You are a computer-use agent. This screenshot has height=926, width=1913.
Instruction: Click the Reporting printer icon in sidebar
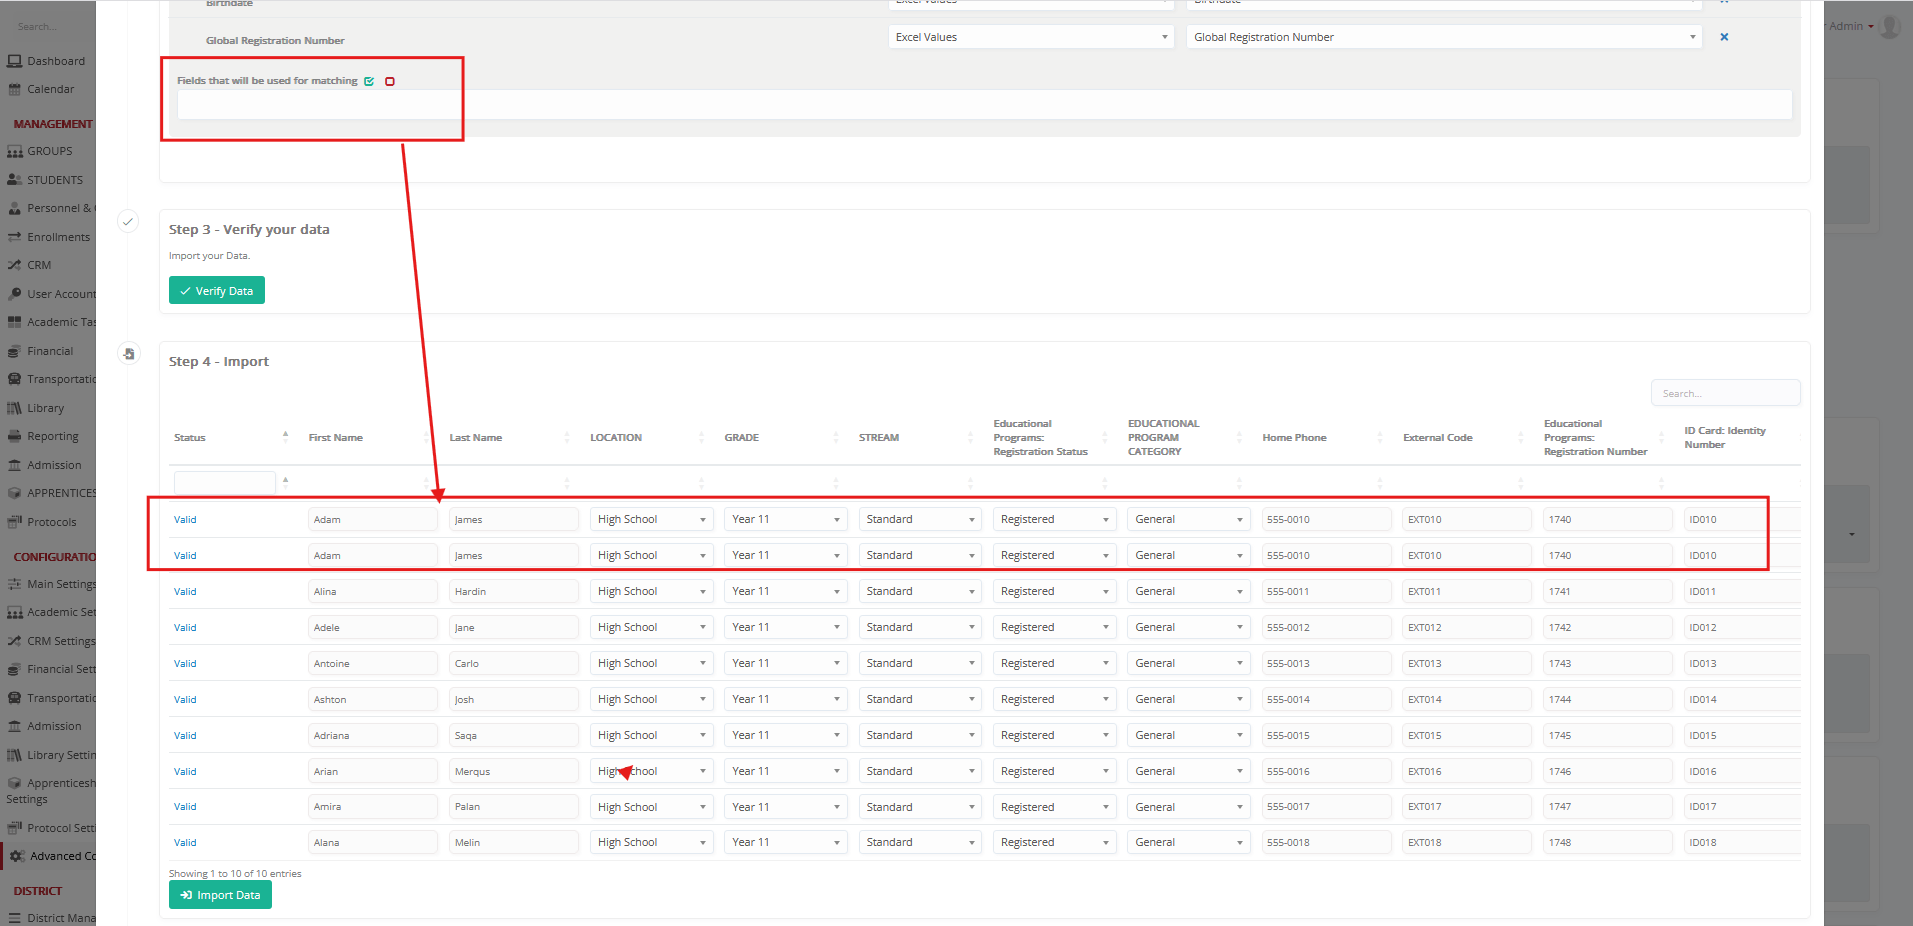click(x=15, y=436)
